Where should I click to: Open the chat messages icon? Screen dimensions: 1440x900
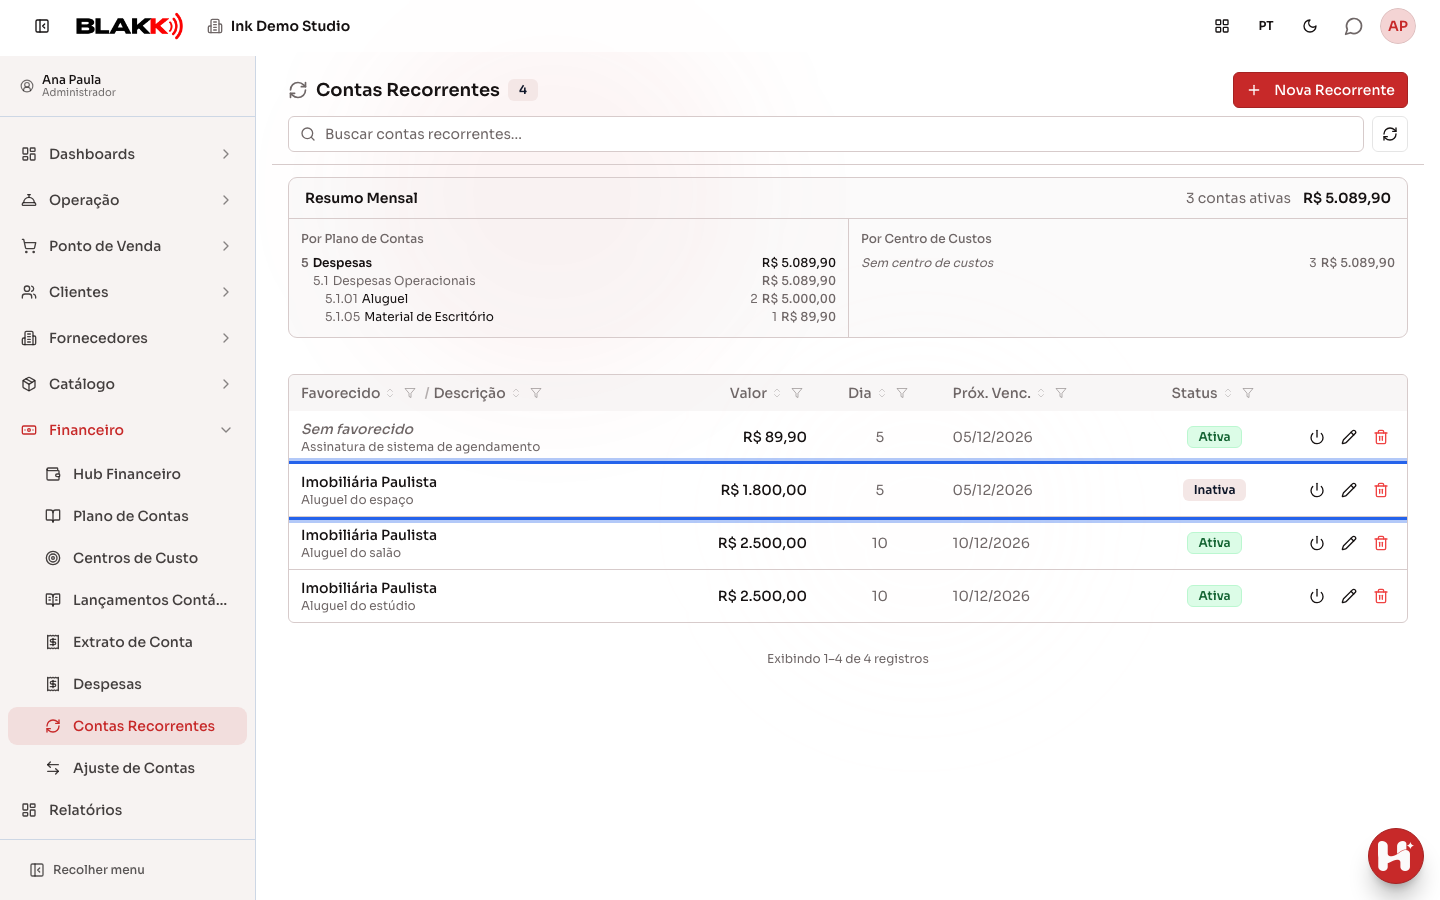tap(1354, 26)
